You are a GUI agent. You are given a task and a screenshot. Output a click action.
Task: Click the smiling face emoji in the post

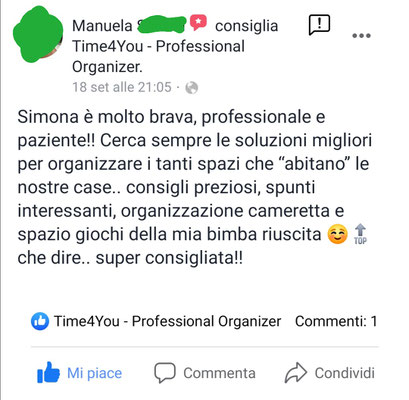tap(337, 234)
